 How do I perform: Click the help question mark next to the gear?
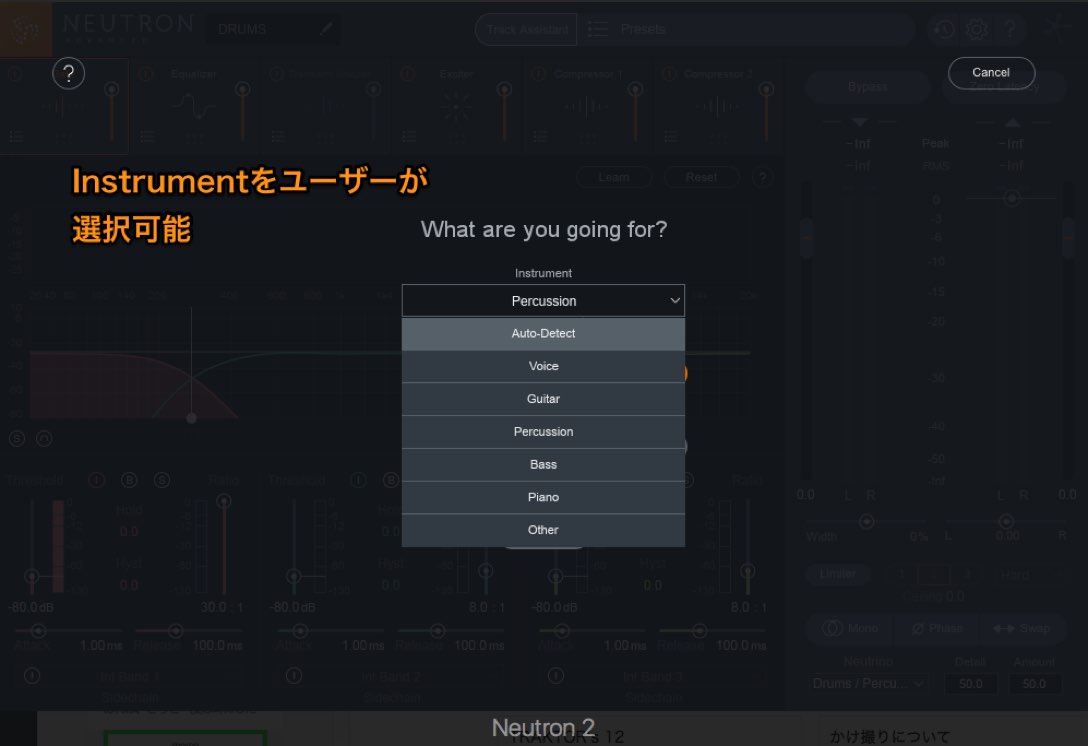pos(1010,29)
